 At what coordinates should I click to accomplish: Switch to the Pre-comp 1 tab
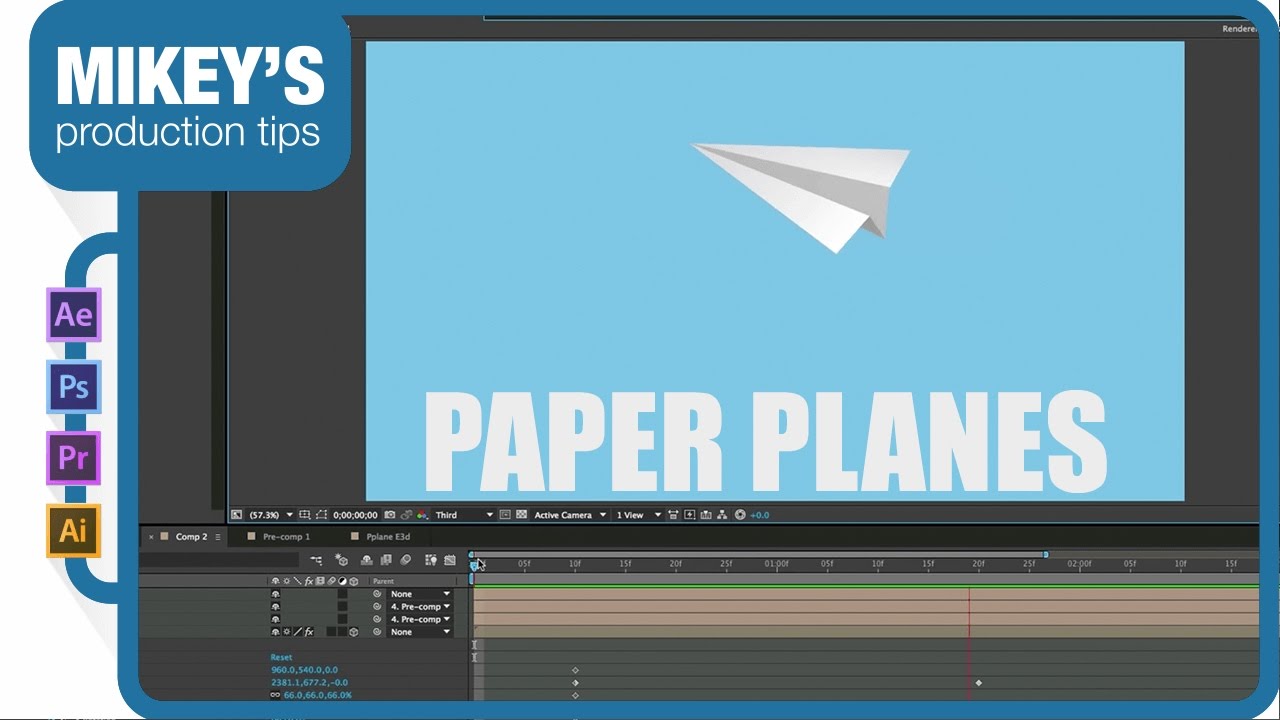[x=286, y=537]
